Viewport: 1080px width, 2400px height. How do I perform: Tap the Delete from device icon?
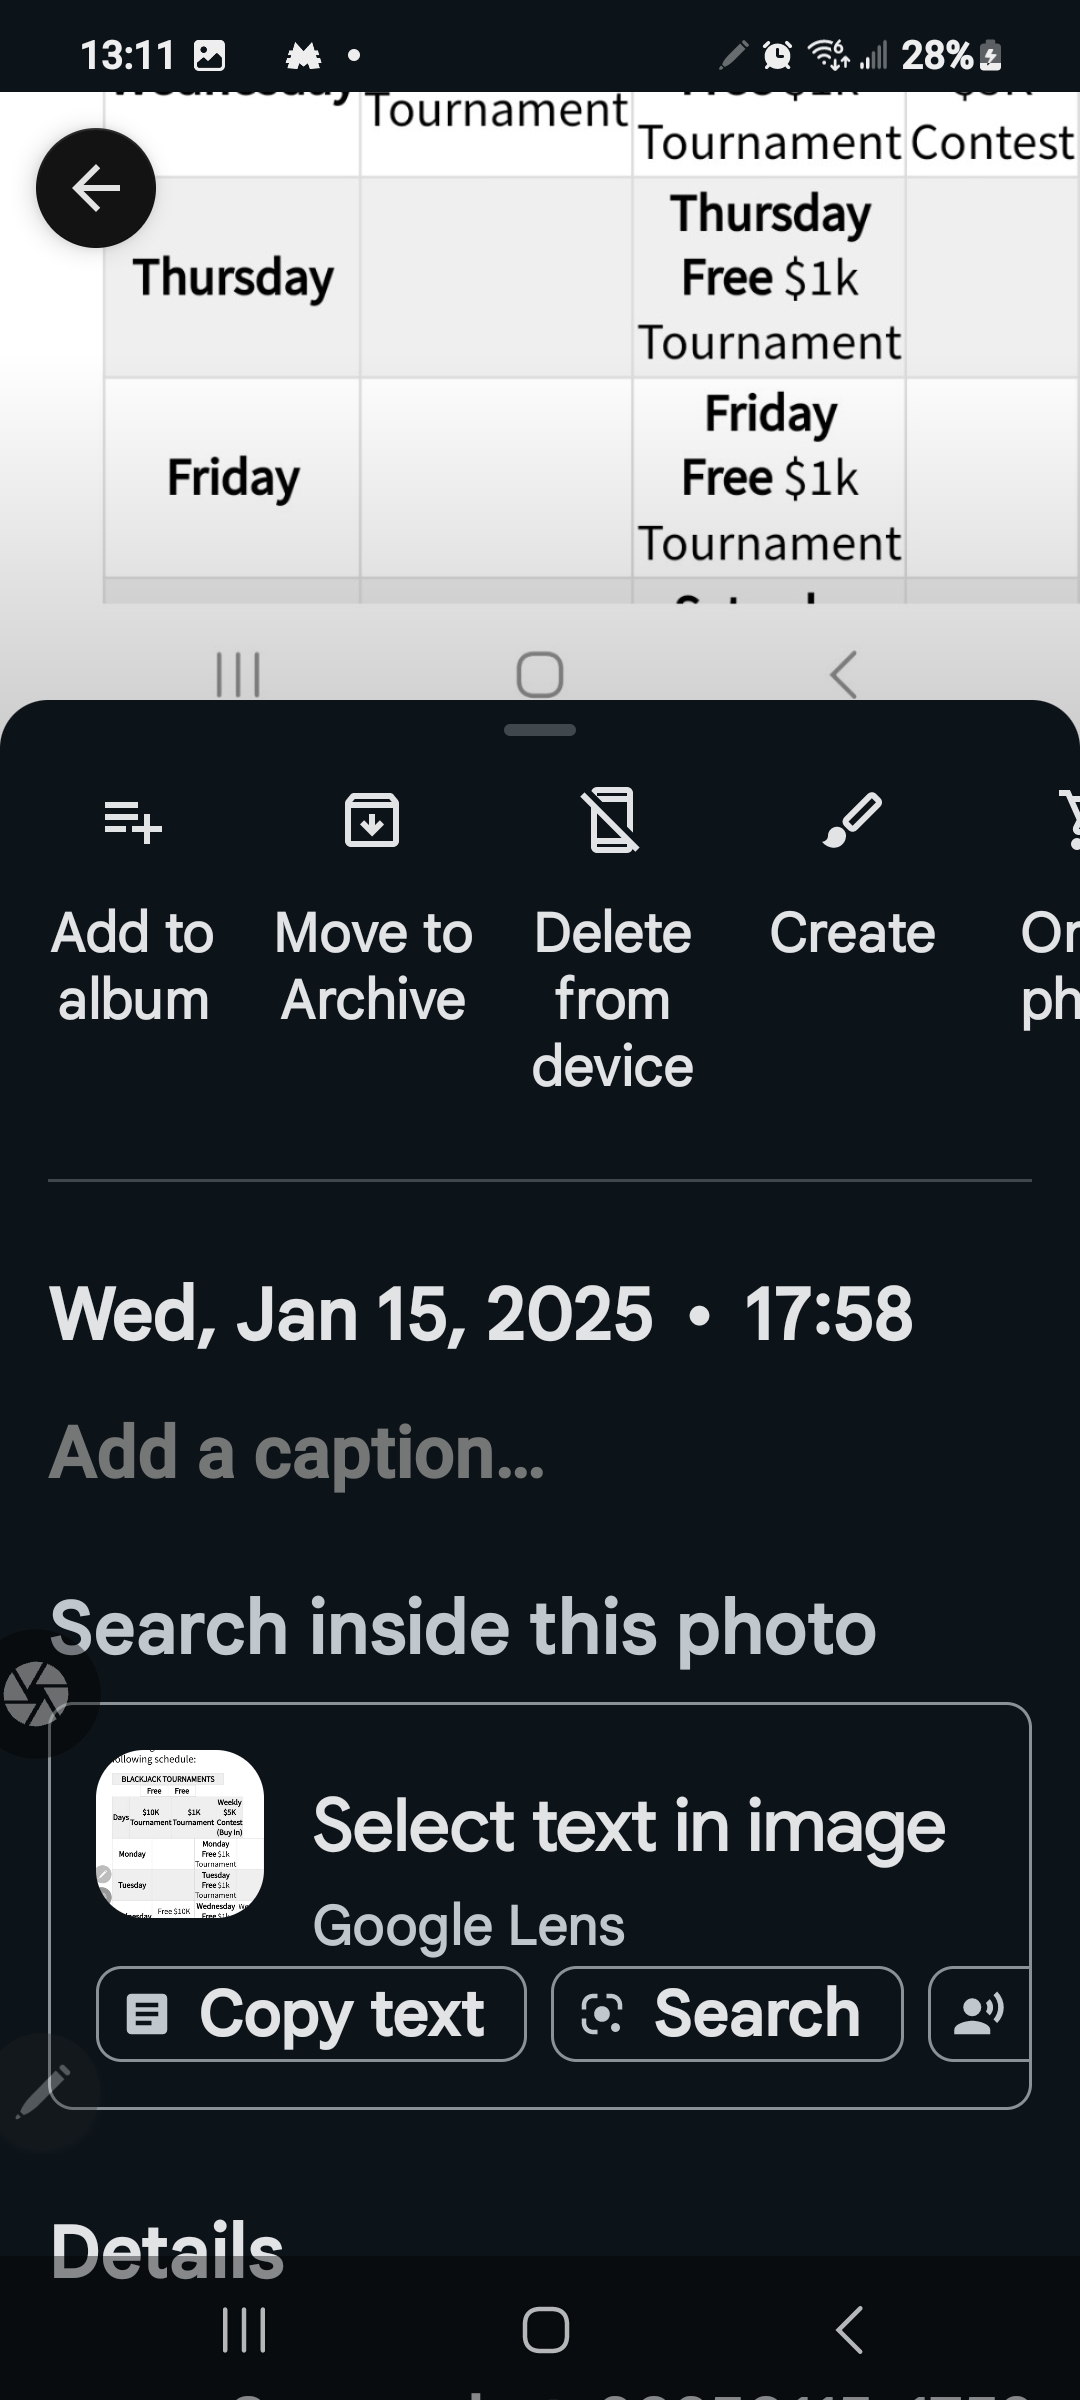[x=612, y=821]
